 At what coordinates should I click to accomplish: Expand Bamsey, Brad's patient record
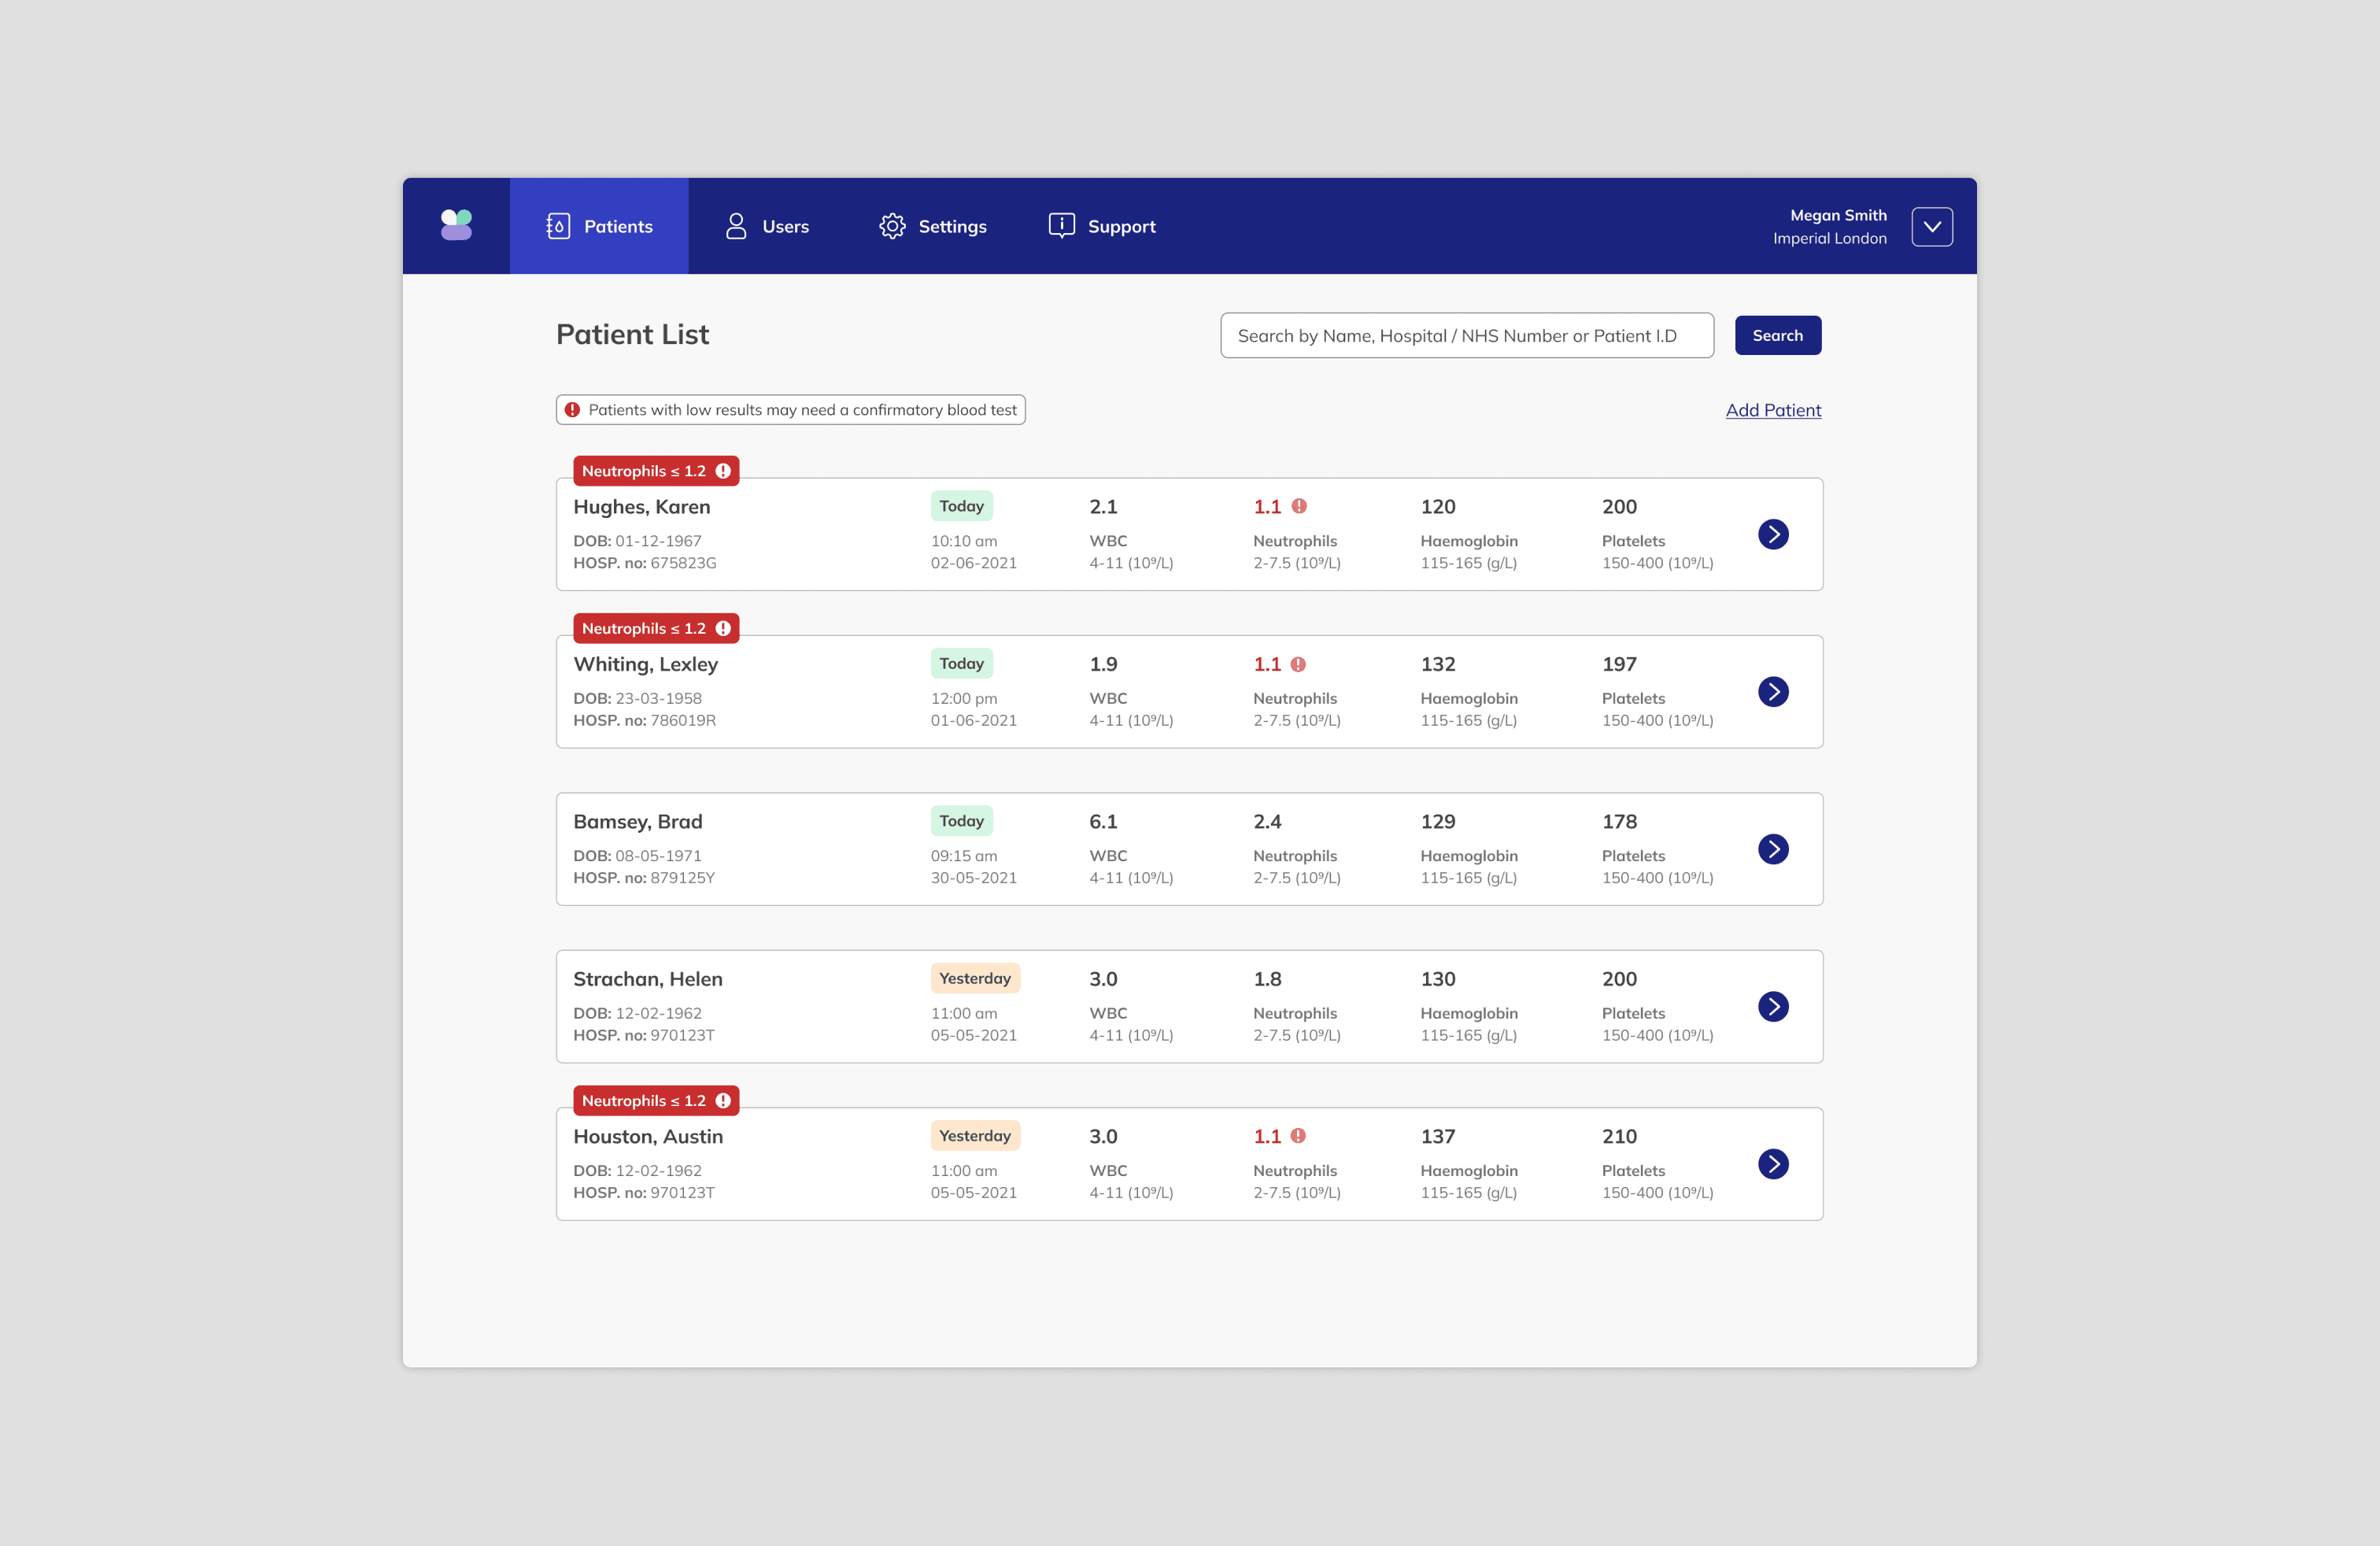(1773, 849)
